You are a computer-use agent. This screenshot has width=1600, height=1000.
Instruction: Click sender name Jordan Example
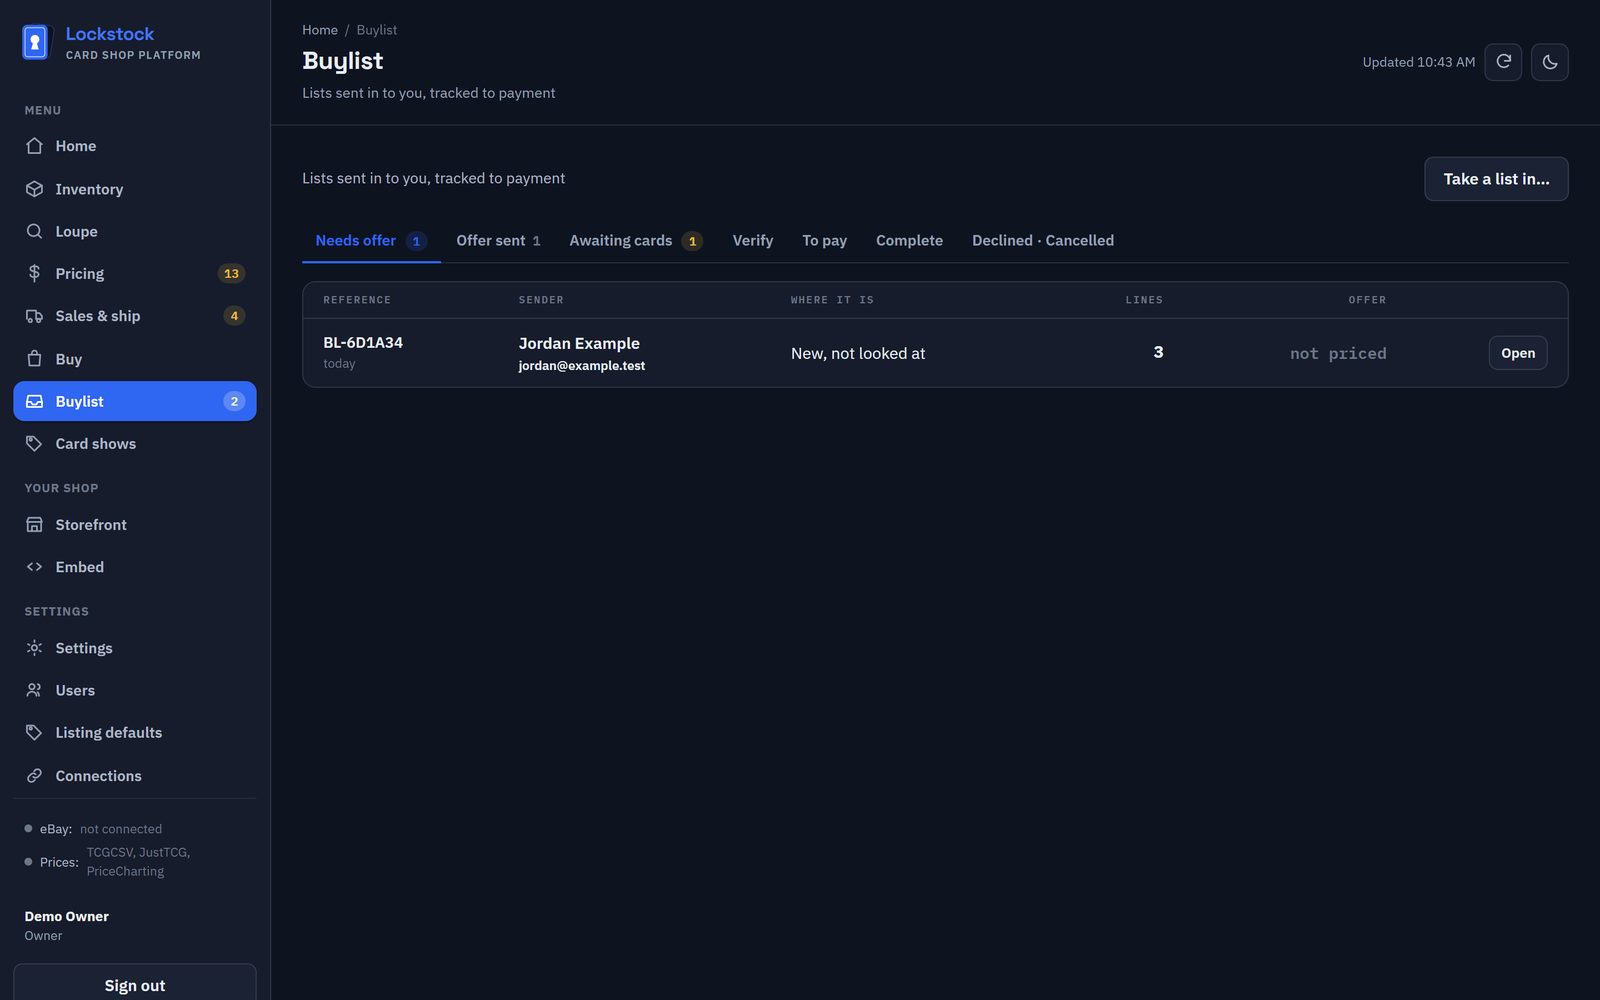pyautogui.click(x=579, y=343)
